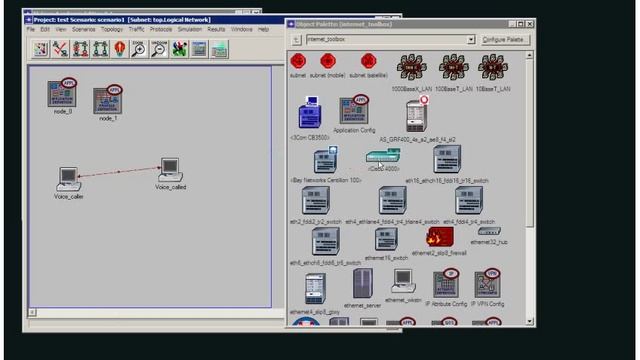Pick the ethernet32_hub palette icon
This screenshot has height=360, width=640.
click(x=489, y=231)
